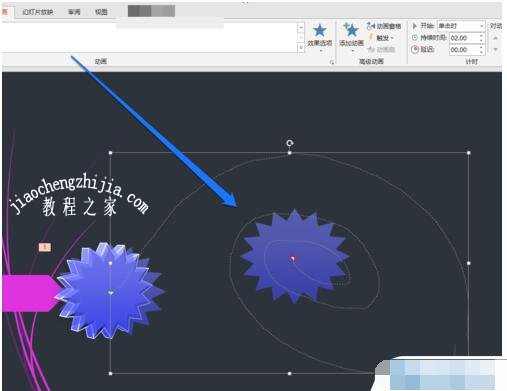The width and height of the screenshot is (507, 391).
Task: Open the Start (开始) timing combo box
Action: pos(461,26)
